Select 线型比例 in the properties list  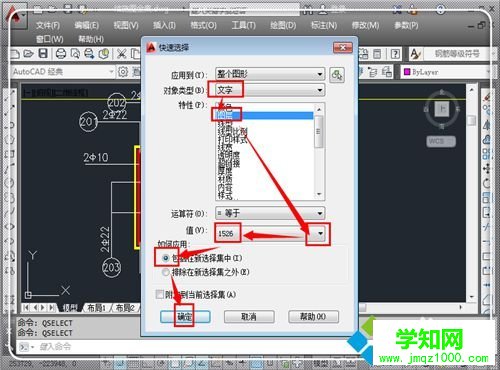point(232,131)
